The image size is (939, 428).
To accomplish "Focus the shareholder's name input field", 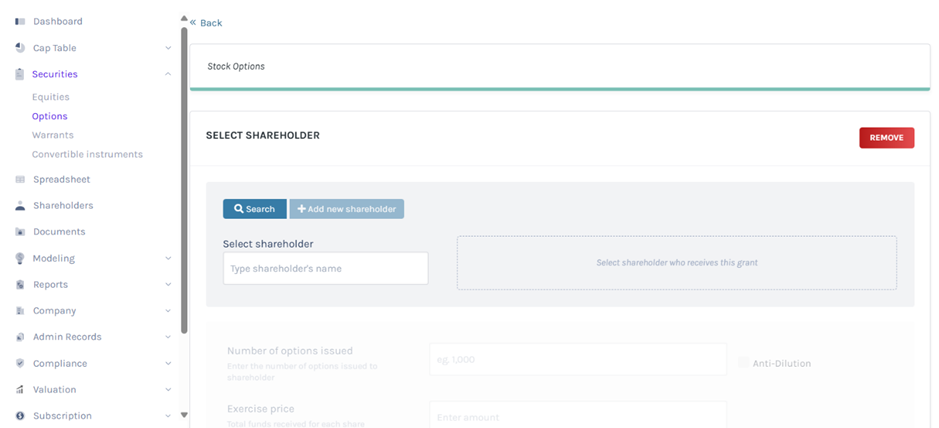I will point(325,268).
